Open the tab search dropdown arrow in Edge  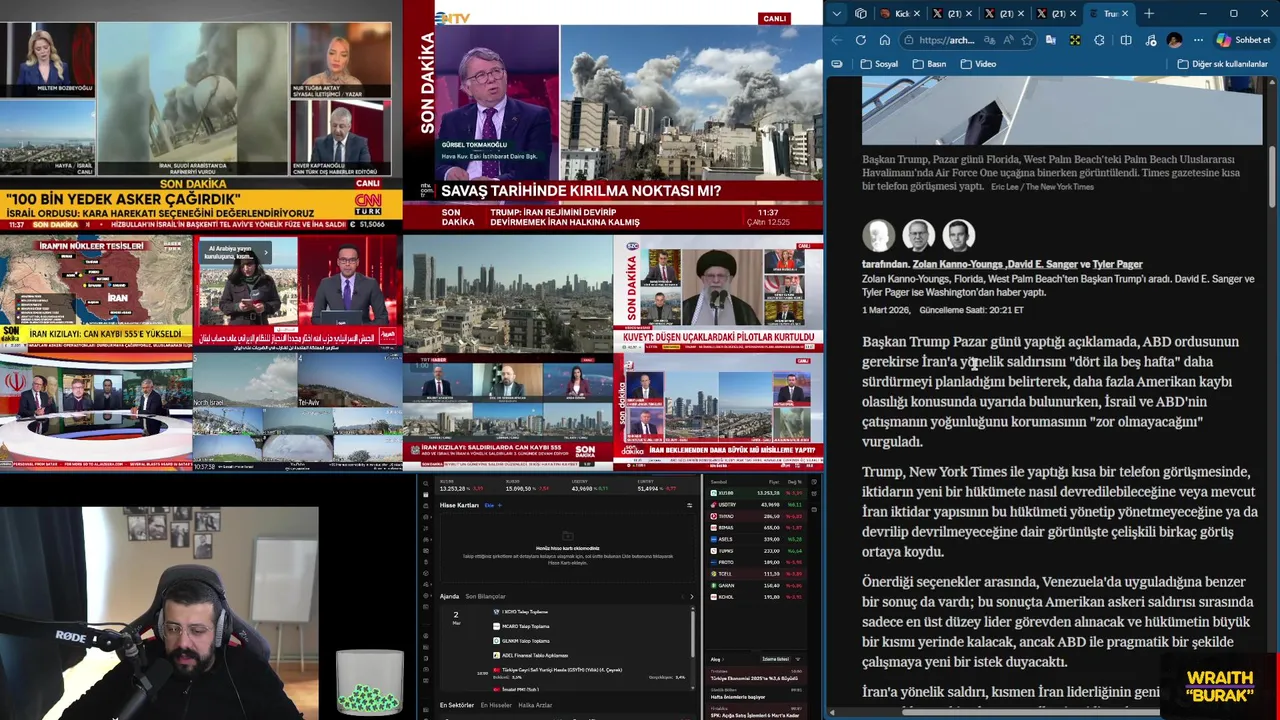tap(837, 14)
